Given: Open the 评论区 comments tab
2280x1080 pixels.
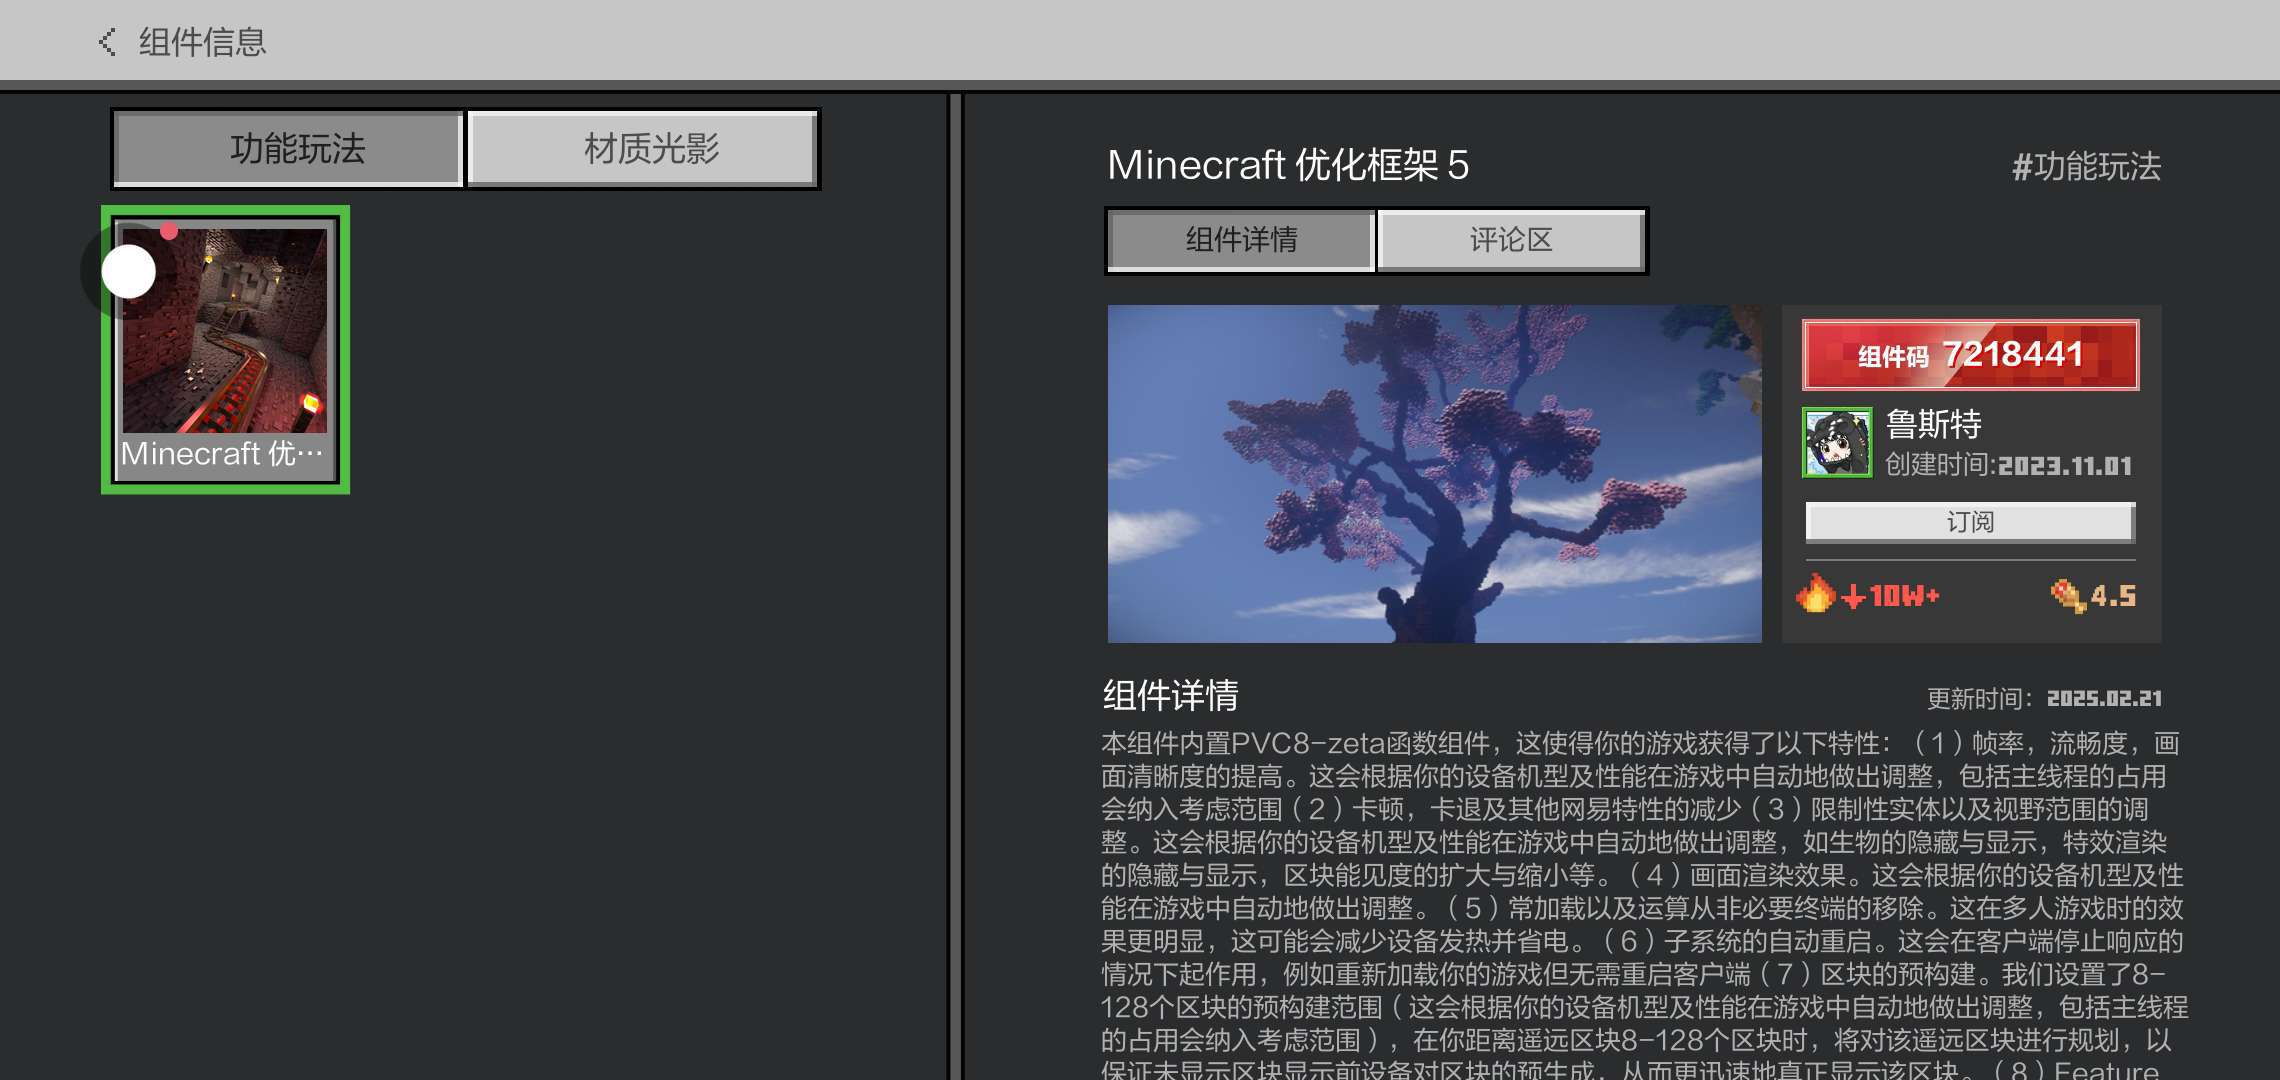Looking at the screenshot, I should [x=1510, y=240].
